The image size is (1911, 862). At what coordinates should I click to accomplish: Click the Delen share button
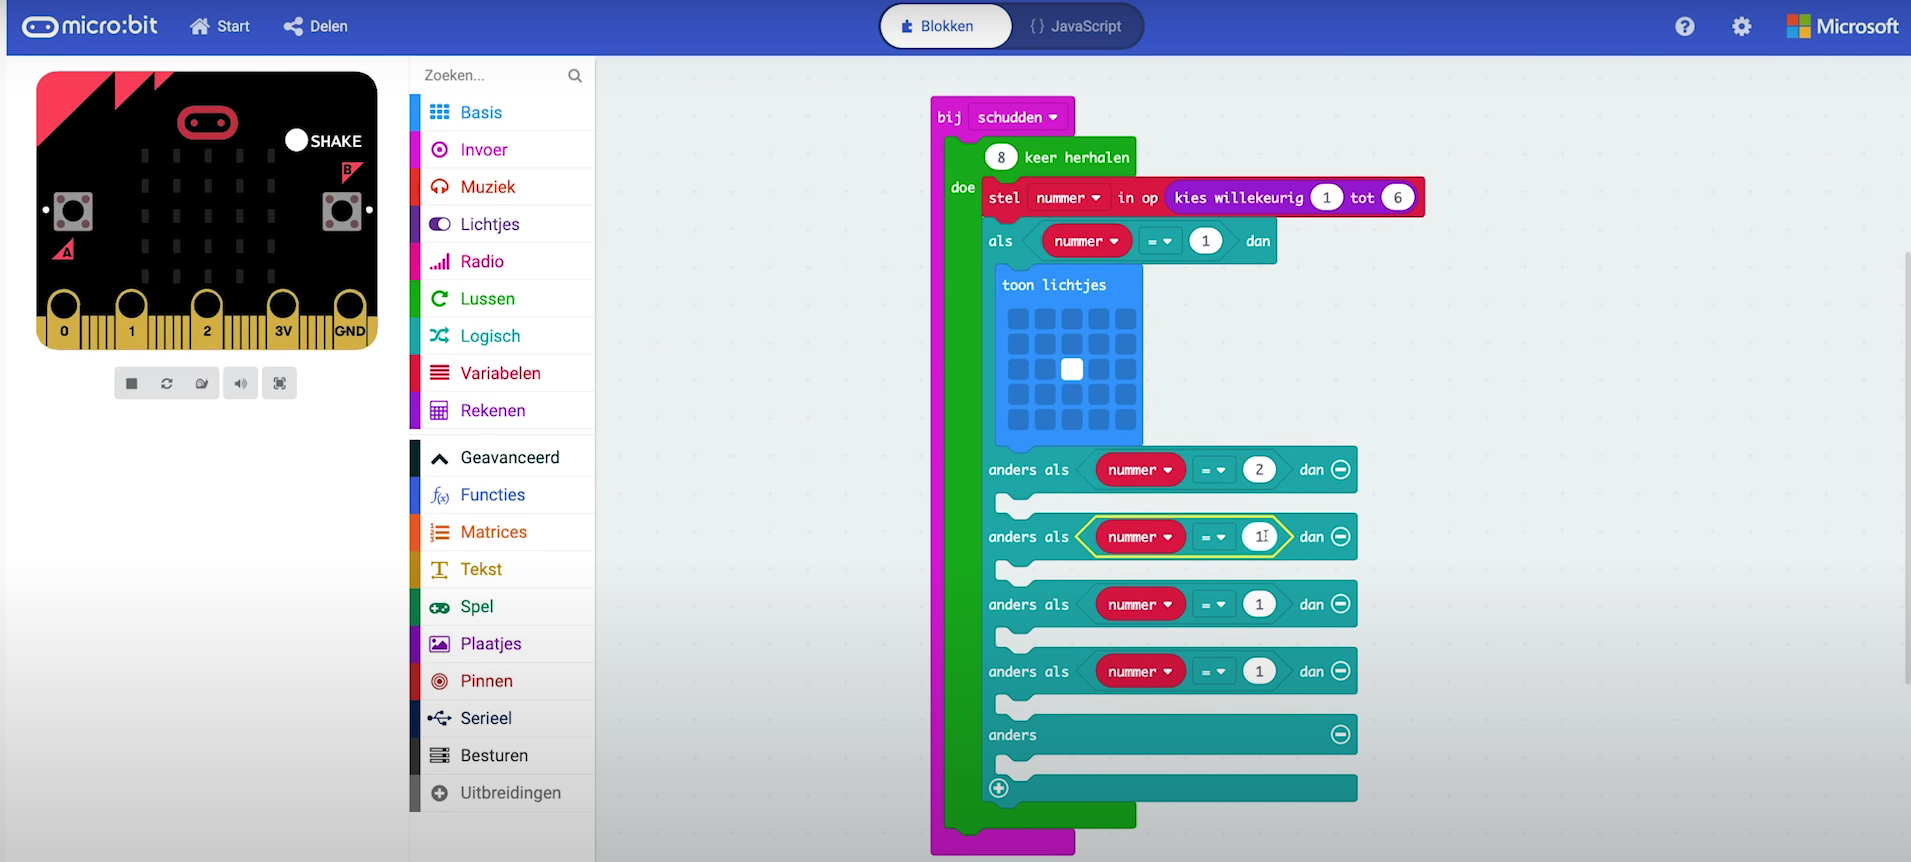coord(316,27)
